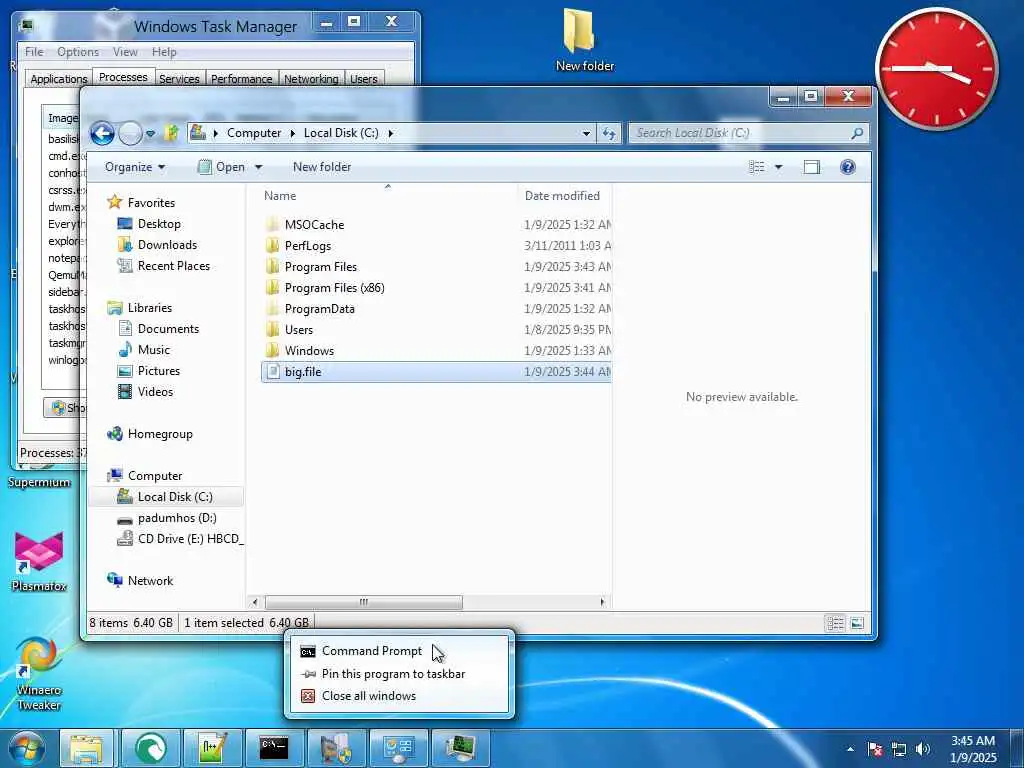Viewport: 1024px width, 768px height.
Task: Click the big.file document icon
Action: (x=273, y=372)
